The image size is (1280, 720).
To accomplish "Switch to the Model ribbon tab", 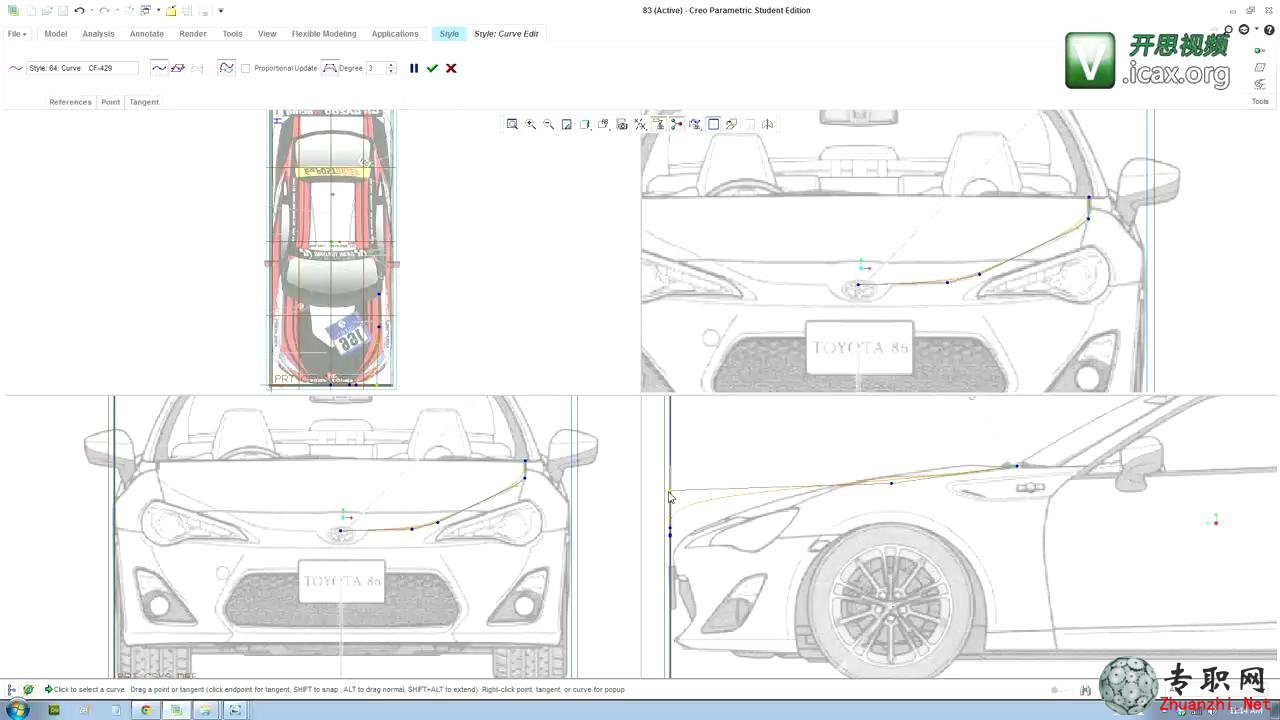I will 56,34.
